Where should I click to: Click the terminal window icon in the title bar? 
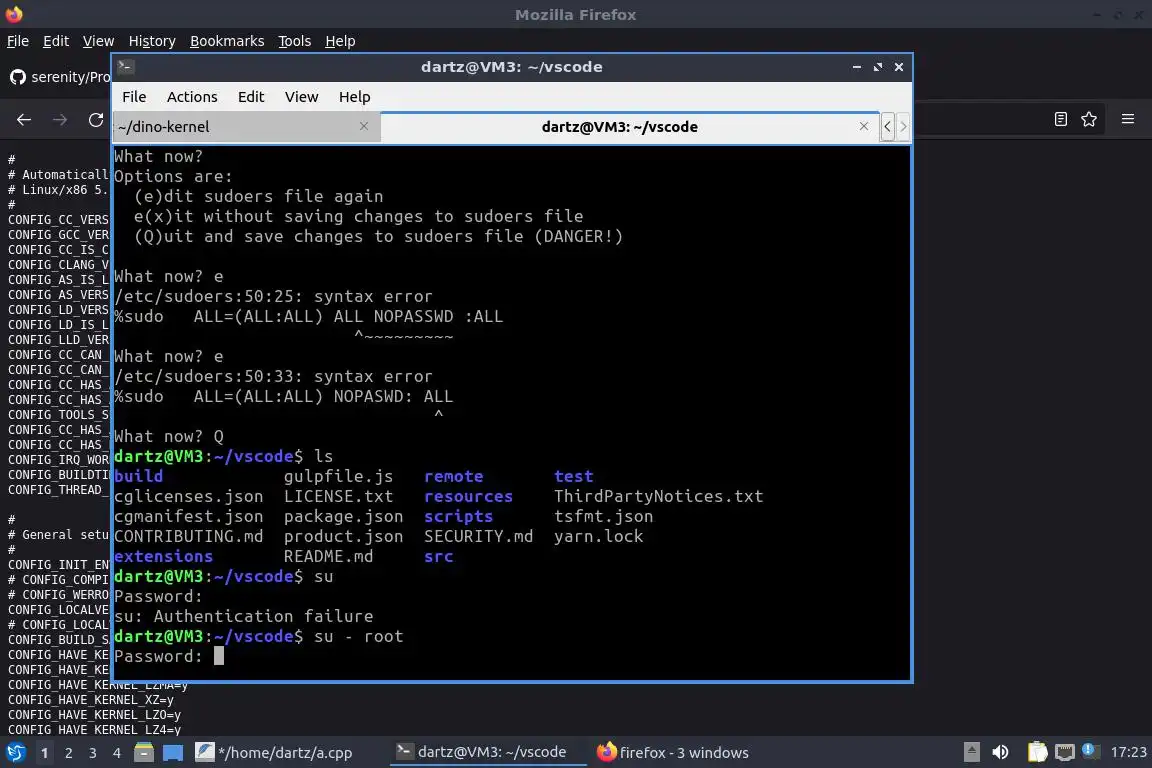click(x=125, y=67)
